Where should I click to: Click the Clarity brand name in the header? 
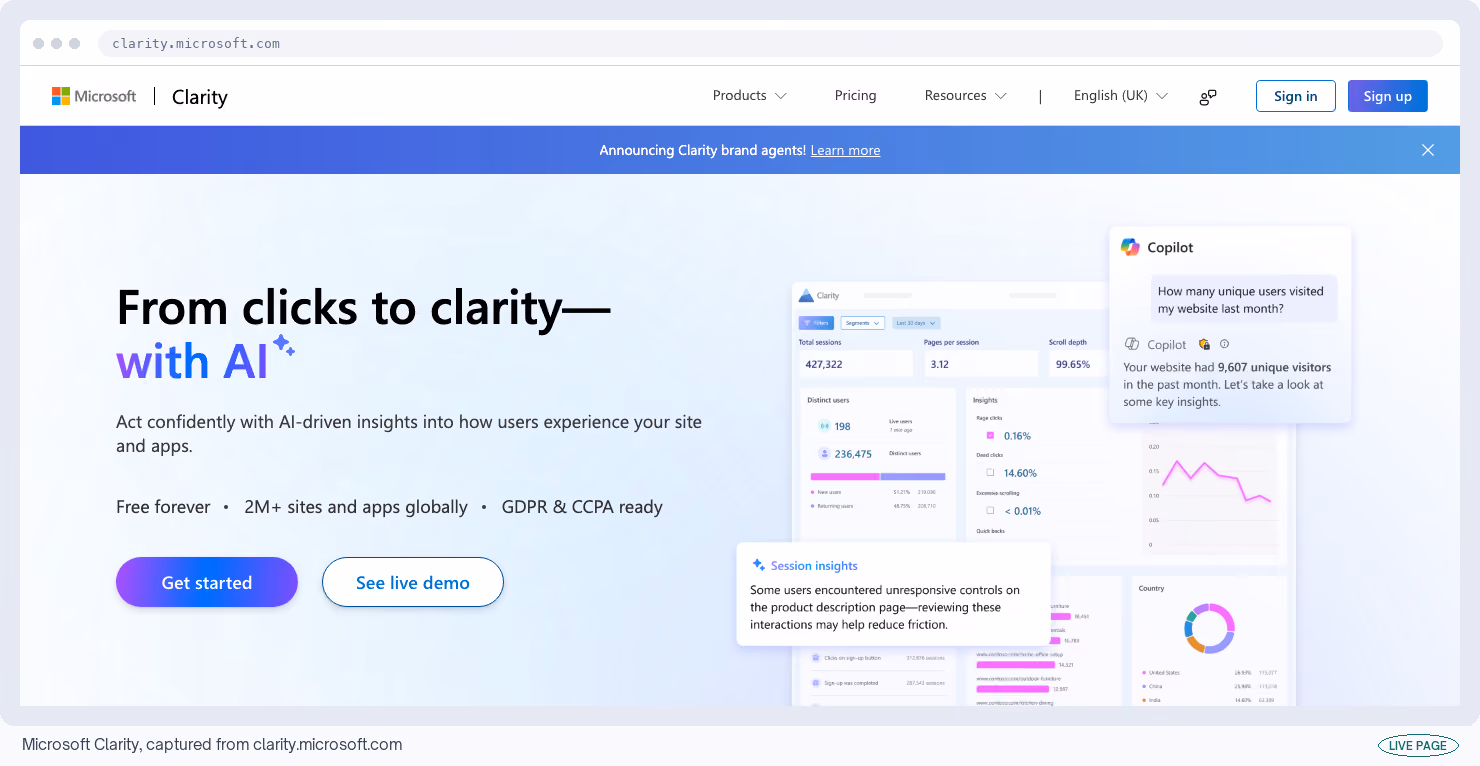click(x=200, y=97)
